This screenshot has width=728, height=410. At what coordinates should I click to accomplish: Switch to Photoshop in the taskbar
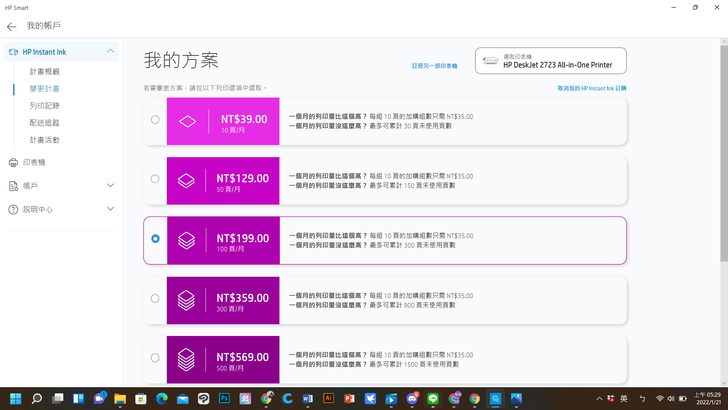(x=224, y=398)
